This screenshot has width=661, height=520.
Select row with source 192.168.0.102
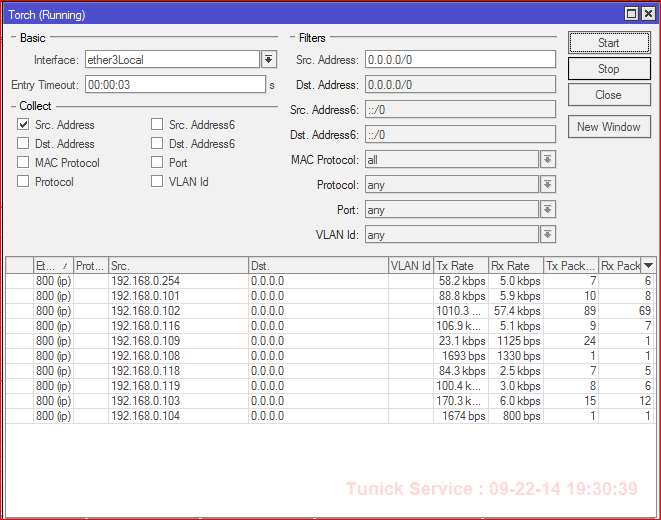(x=330, y=311)
